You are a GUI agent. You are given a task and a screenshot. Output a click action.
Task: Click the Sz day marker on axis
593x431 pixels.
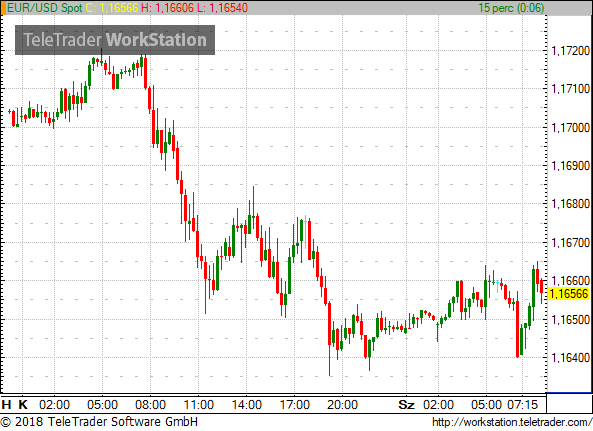(x=407, y=405)
